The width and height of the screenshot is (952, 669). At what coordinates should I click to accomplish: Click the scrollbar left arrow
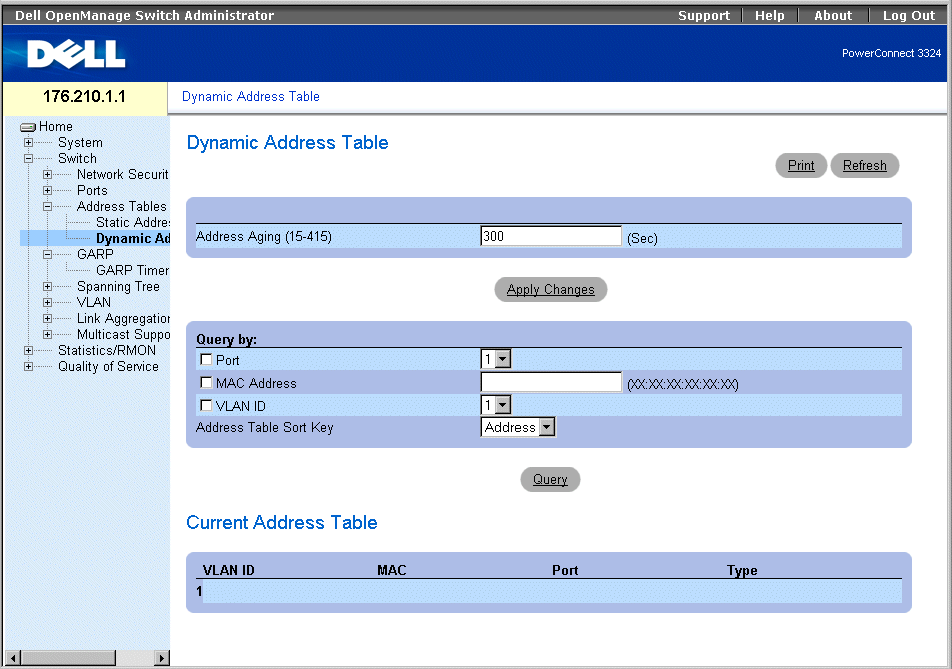click(x=13, y=658)
